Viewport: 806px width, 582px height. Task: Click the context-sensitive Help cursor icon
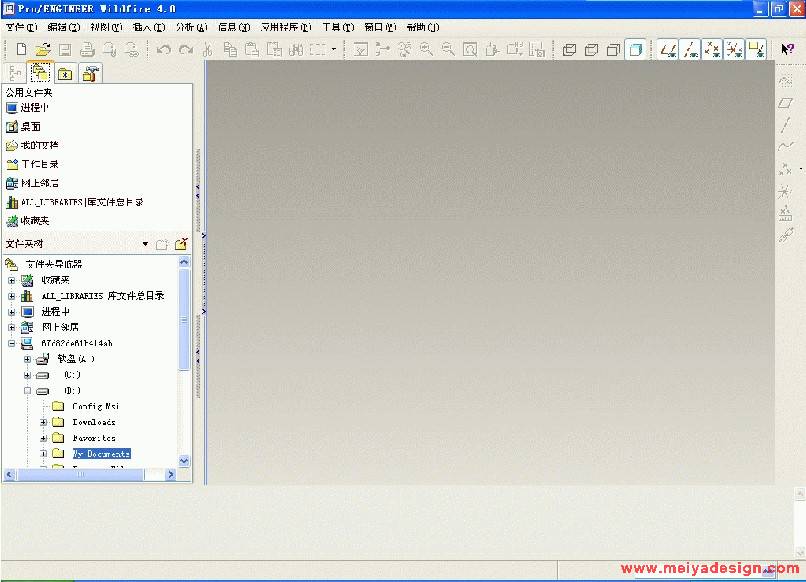click(x=787, y=49)
